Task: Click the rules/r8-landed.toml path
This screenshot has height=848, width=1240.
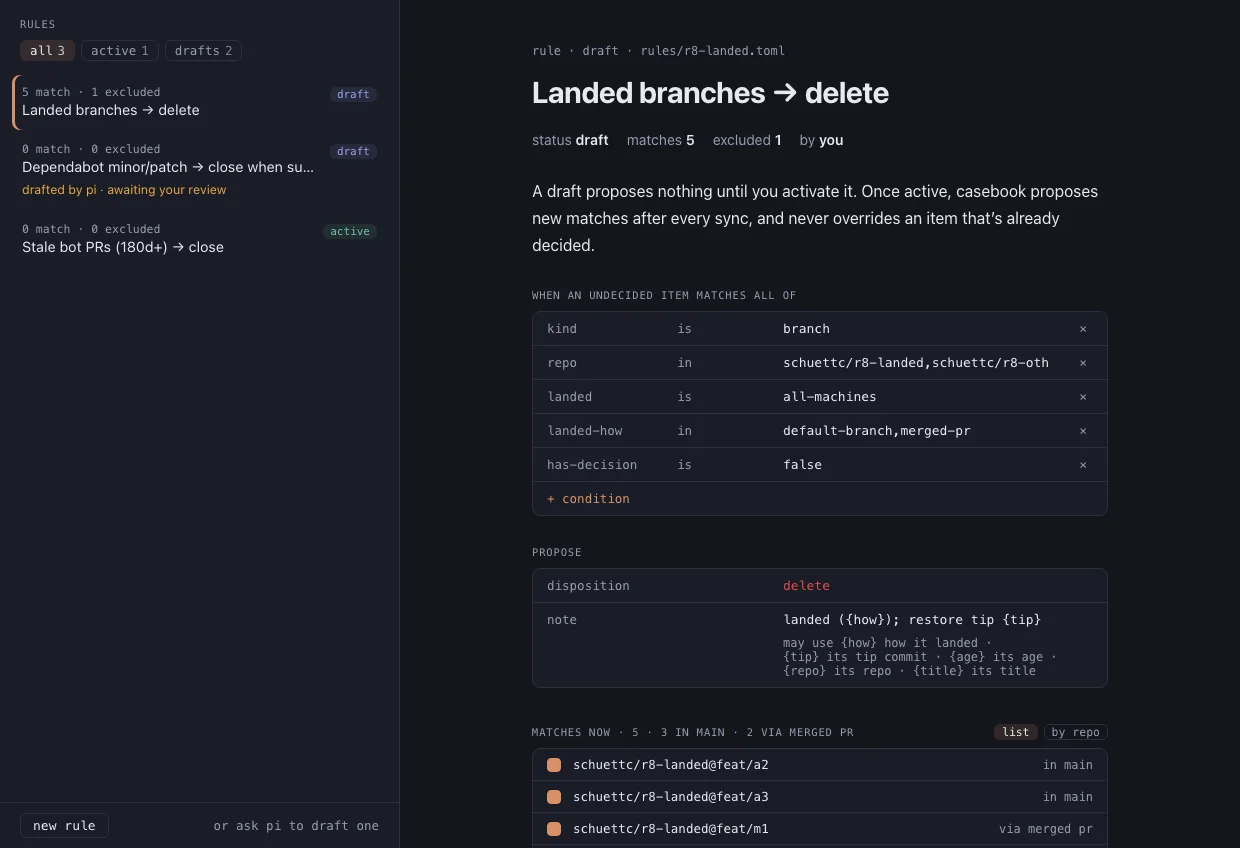Action: coord(713,51)
